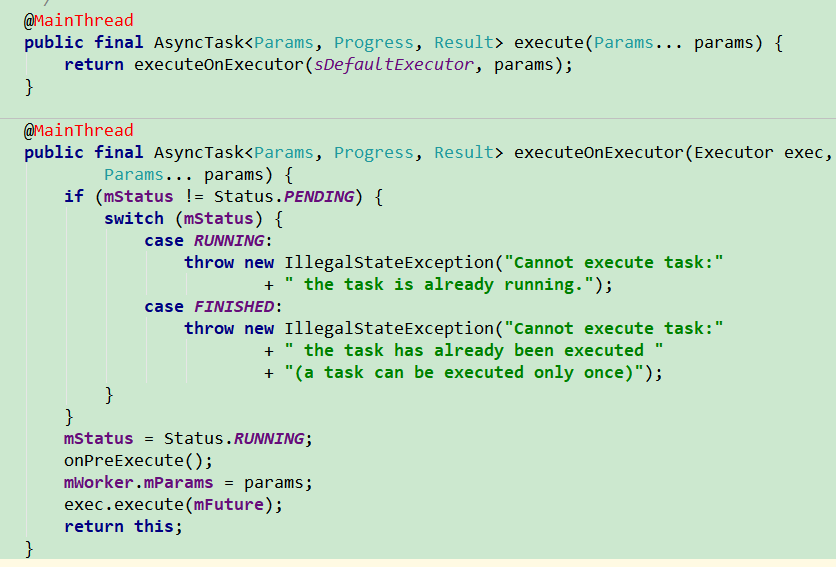
Task: Click the string "(a task can be executed only once)"
Action: (x=463, y=372)
